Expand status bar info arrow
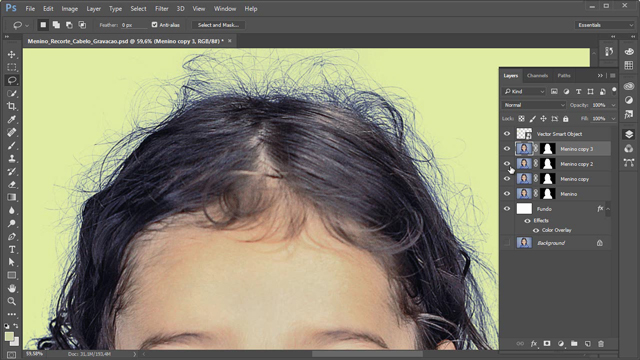This screenshot has width=640, height=360. click(x=134, y=354)
